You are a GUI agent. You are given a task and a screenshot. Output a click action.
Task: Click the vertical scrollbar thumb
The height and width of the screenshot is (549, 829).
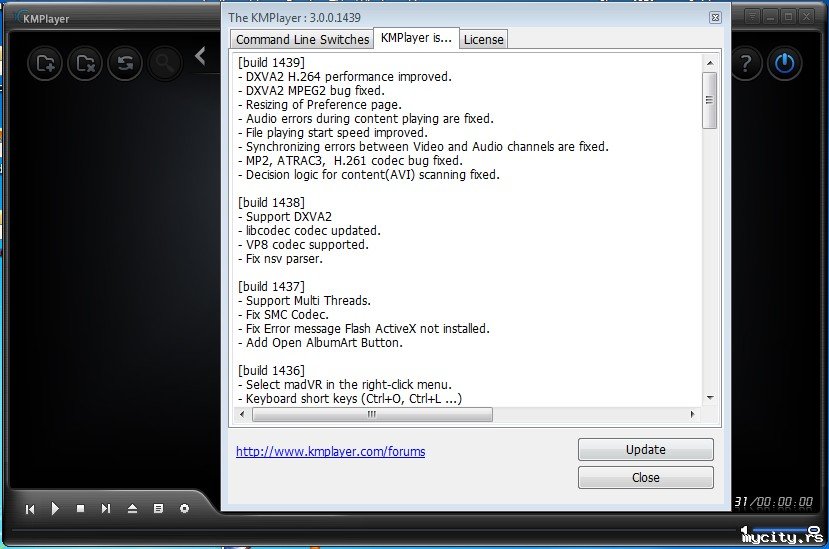tap(710, 100)
